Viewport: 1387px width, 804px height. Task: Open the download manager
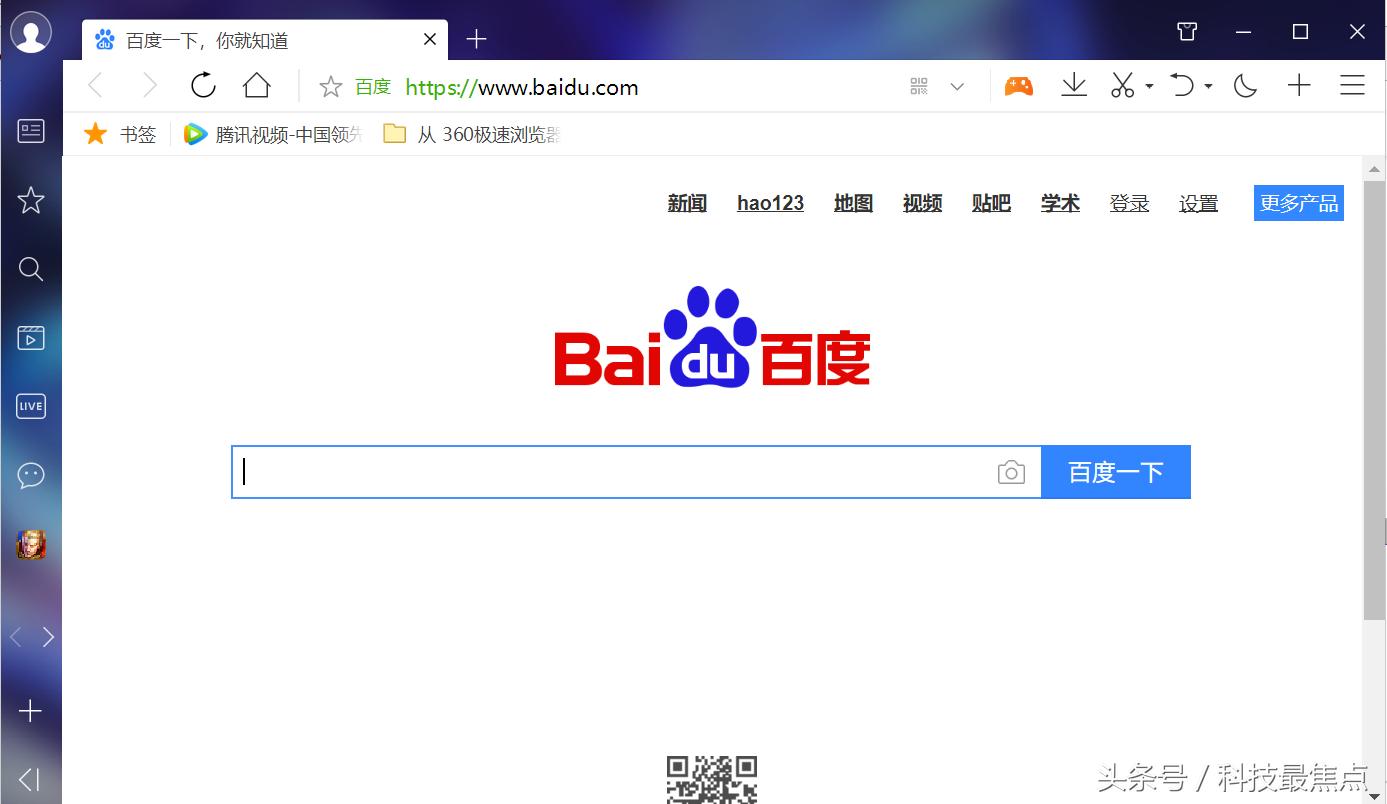pyautogui.click(x=1074, y=85)
